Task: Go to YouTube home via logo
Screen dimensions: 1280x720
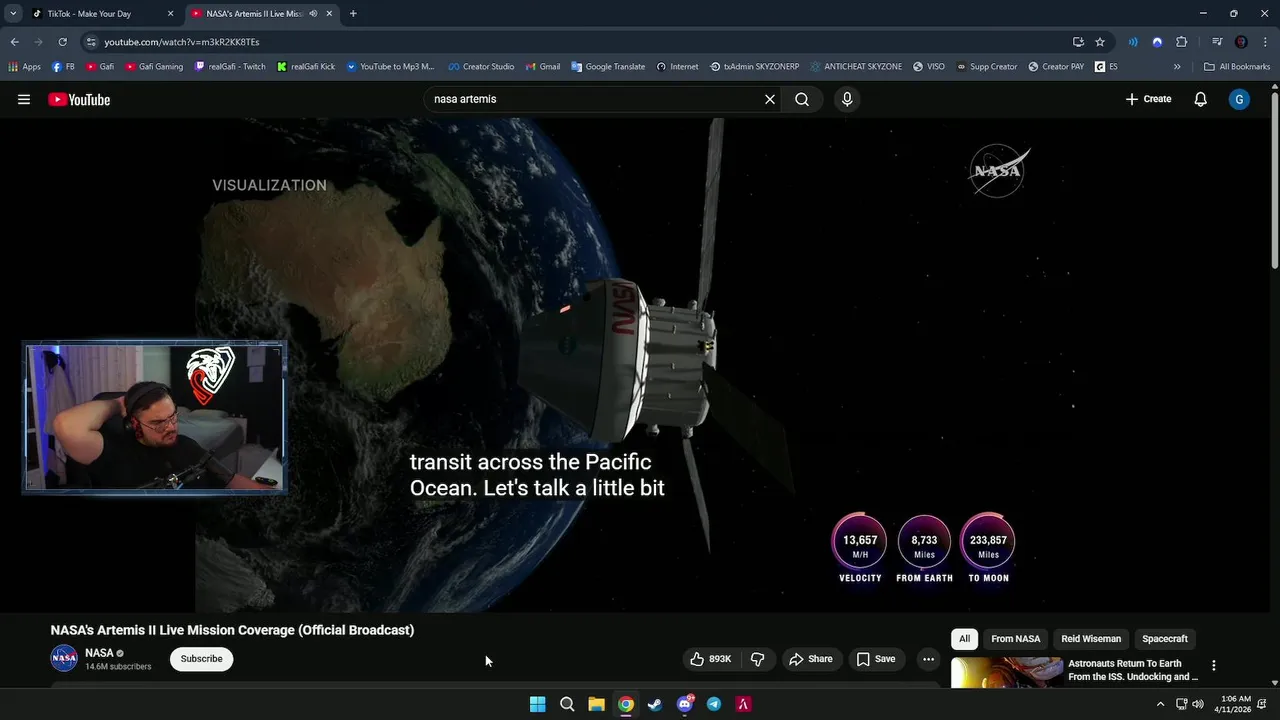Action: tap(79, 99)
